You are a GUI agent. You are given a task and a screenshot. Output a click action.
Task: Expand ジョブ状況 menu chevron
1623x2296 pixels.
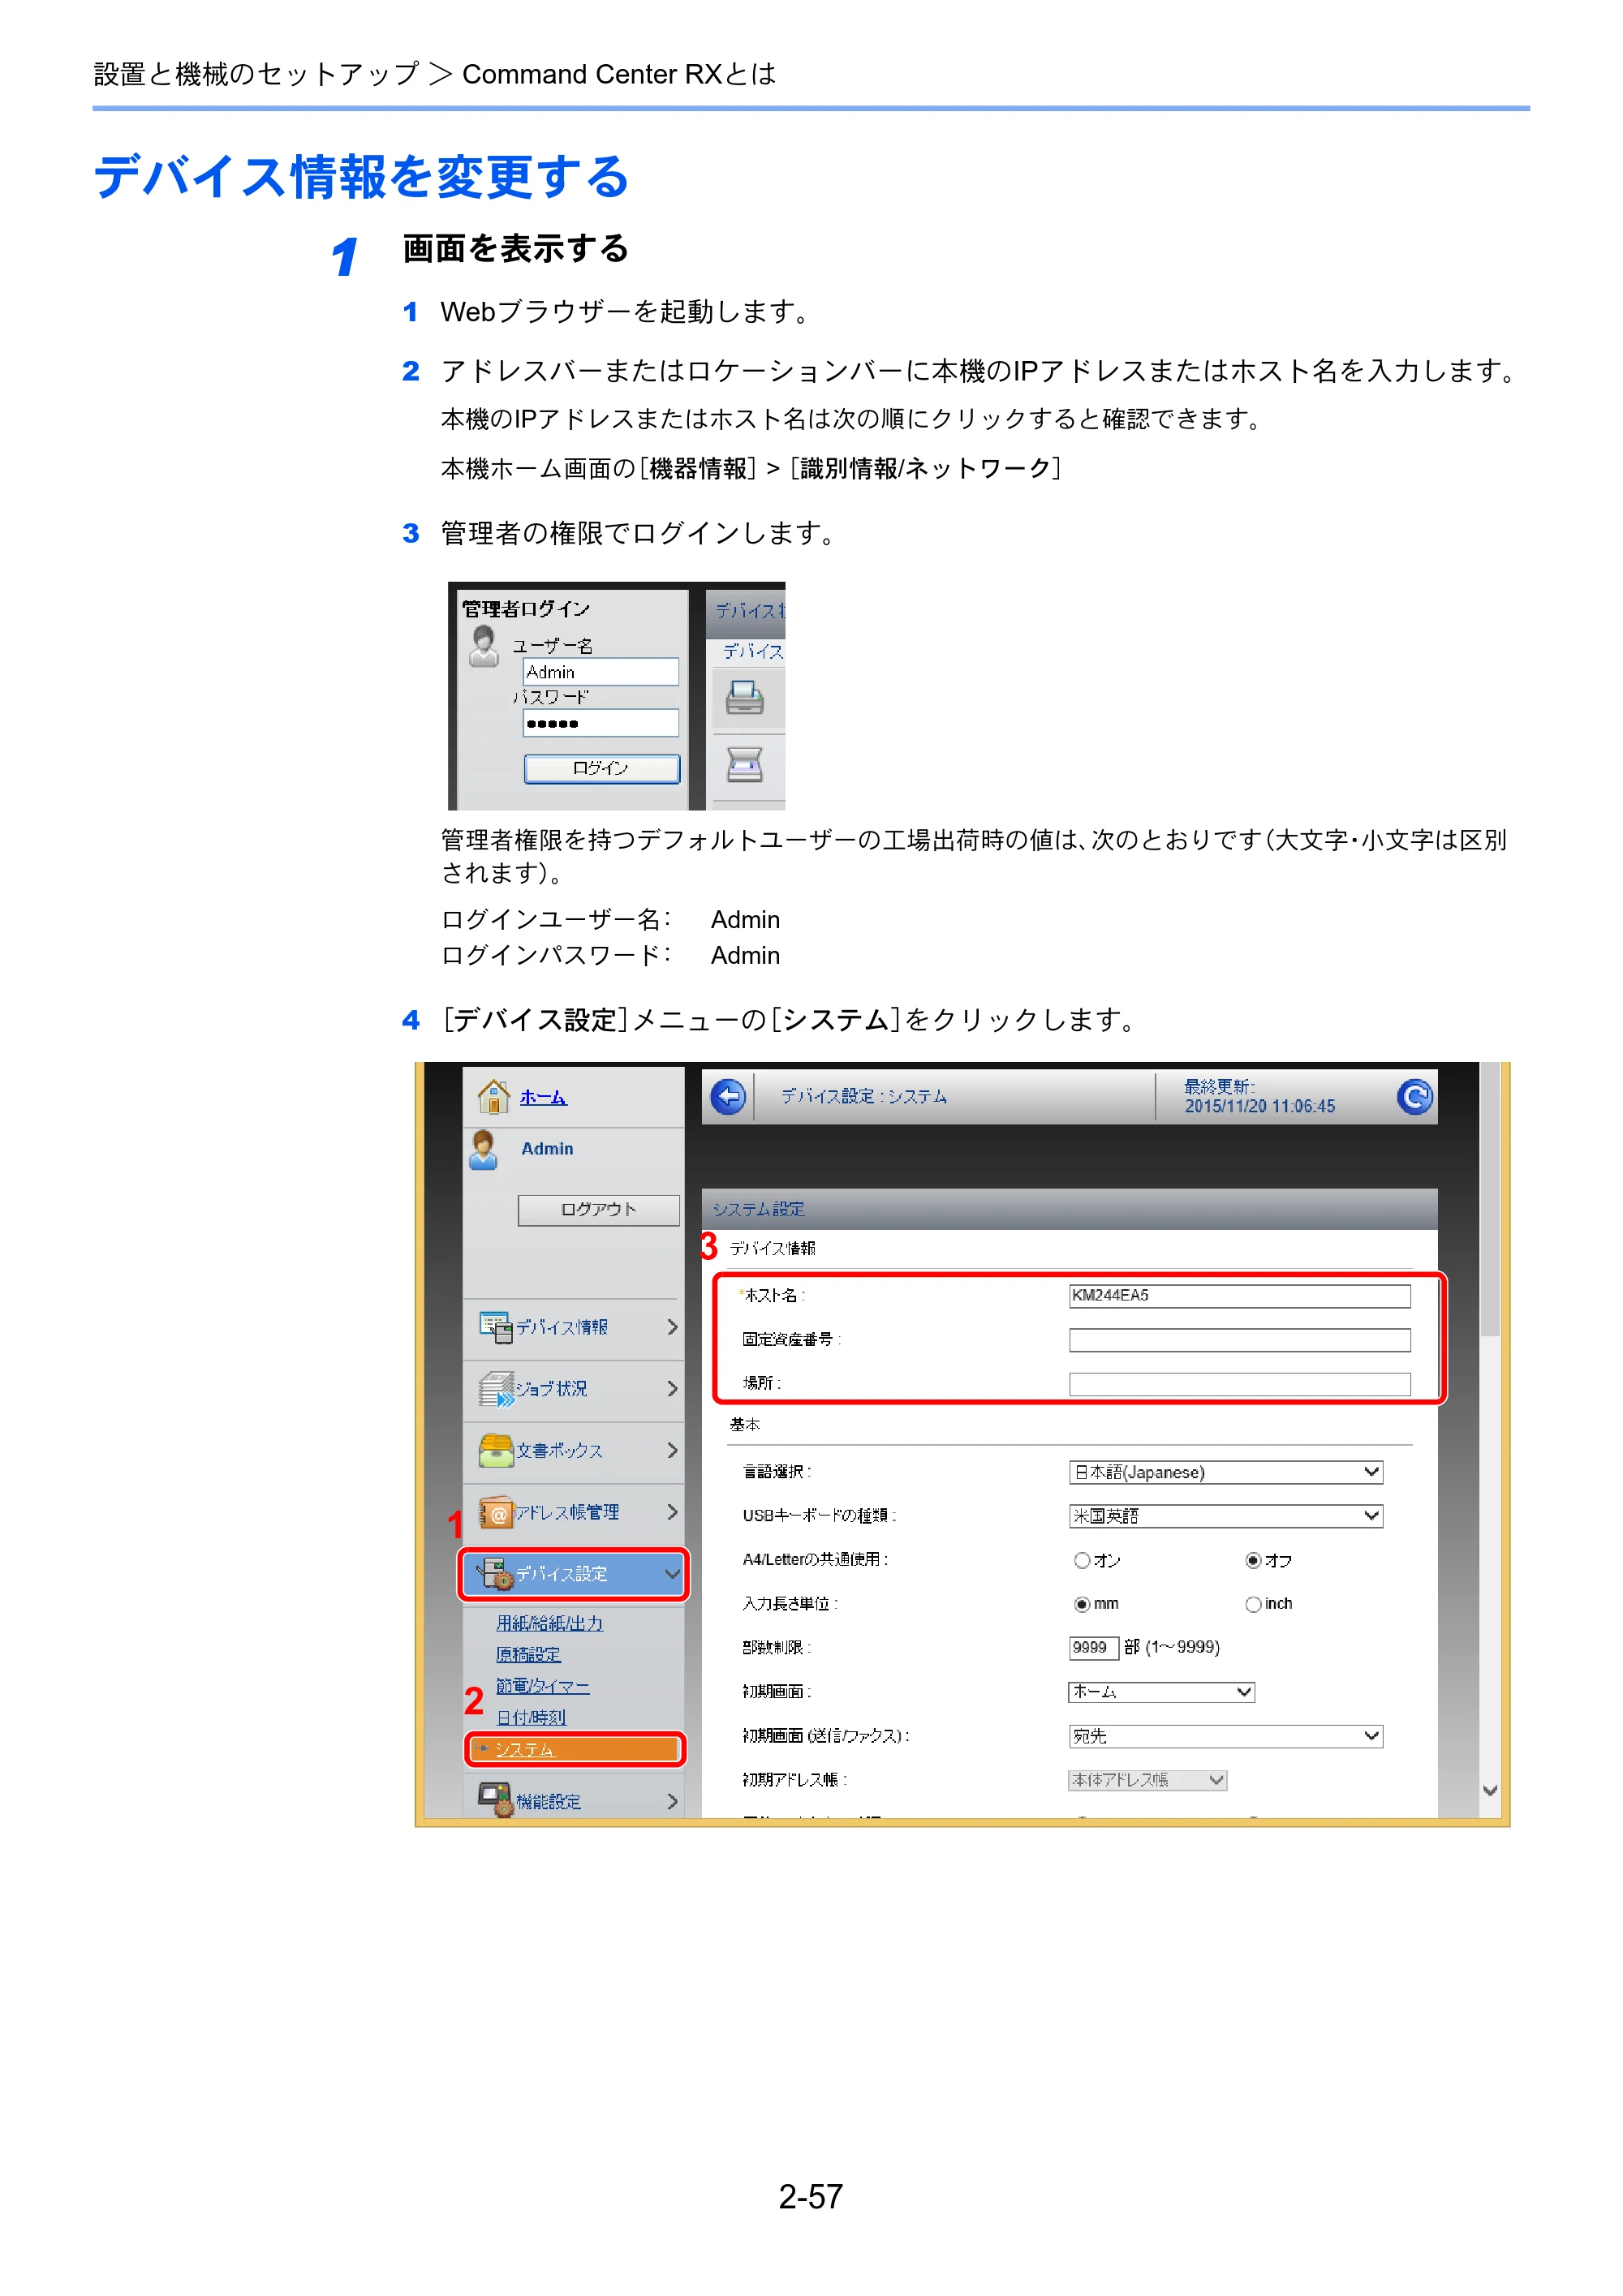coord(672,1389)
